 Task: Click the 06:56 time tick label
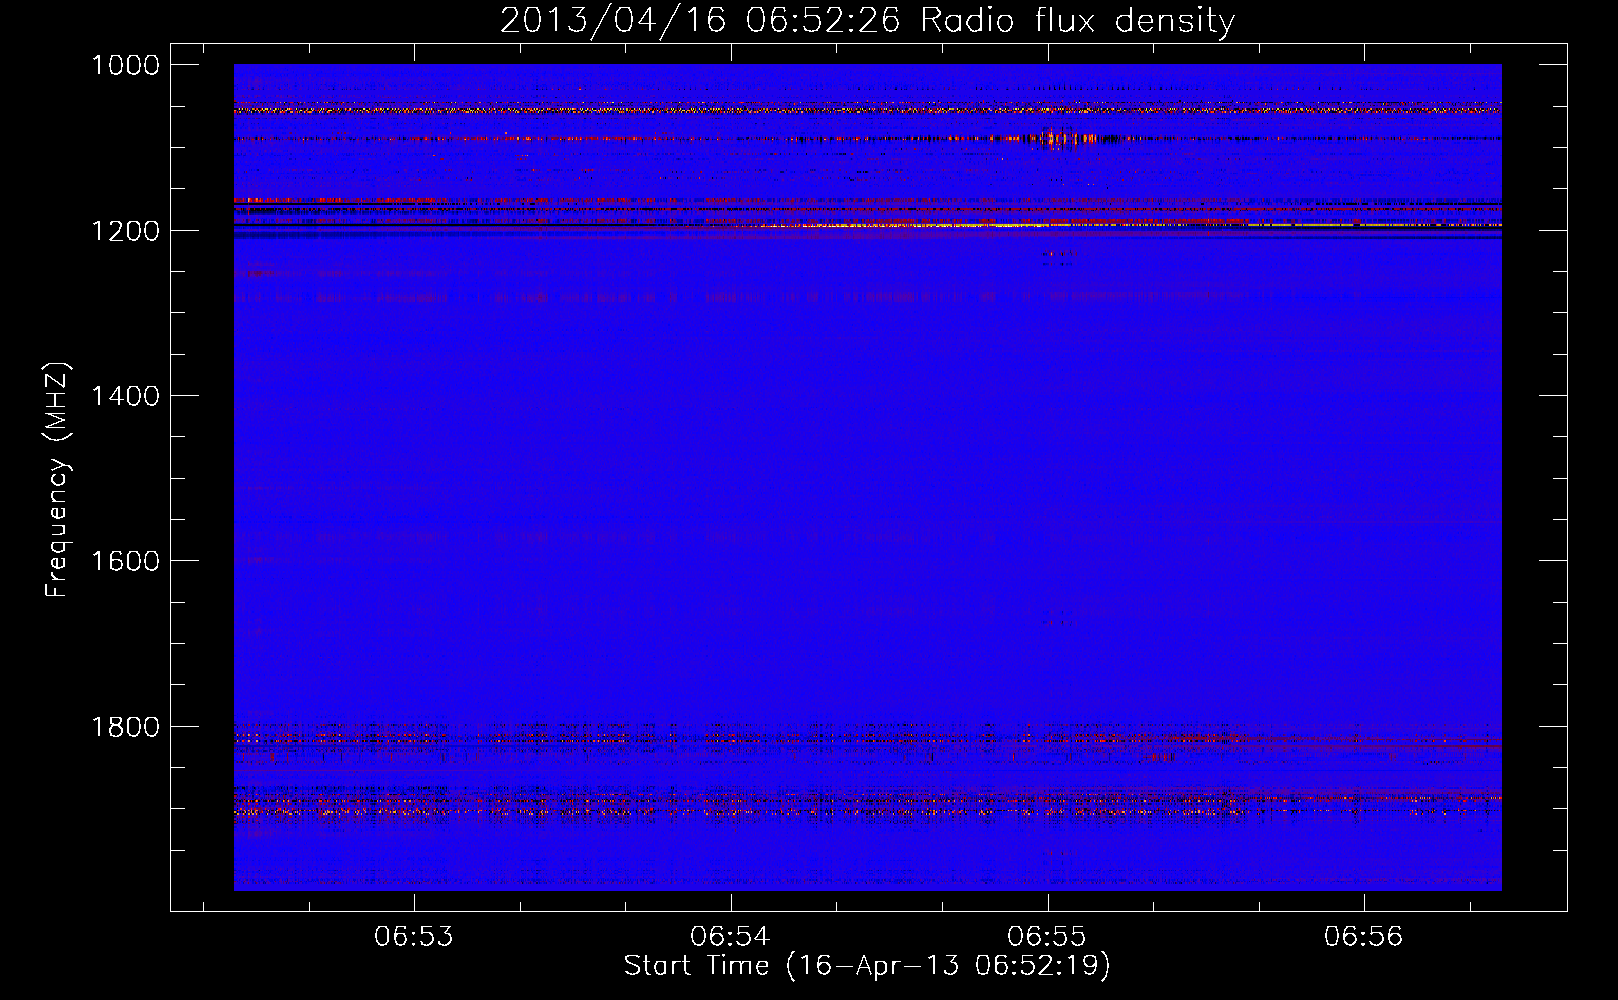(1364, 937)
